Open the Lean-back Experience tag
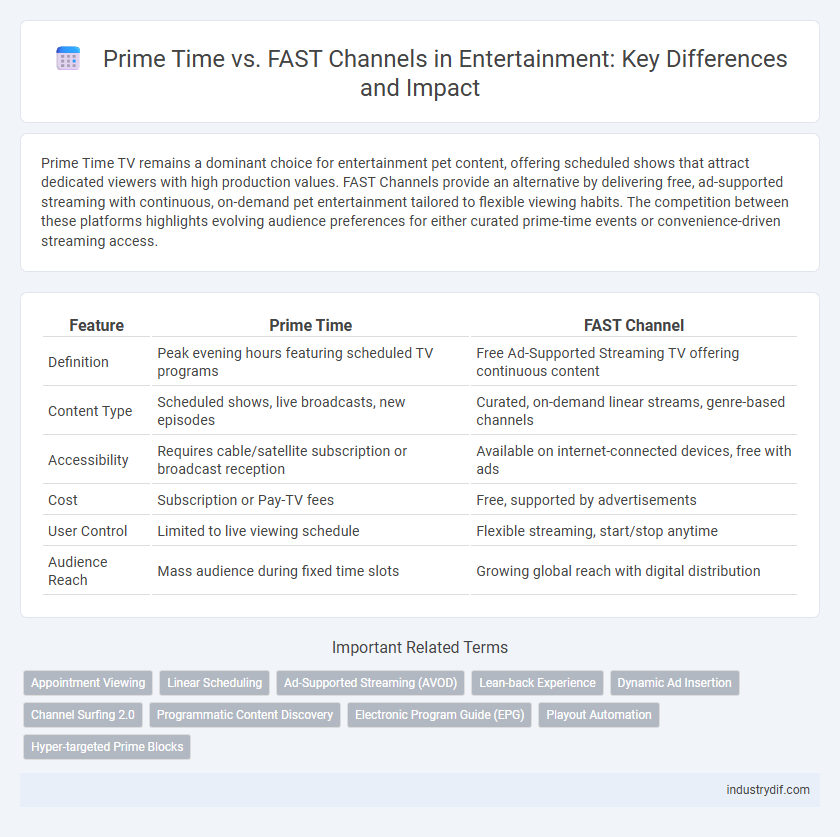Image resolution: width=840 pixels, height=837 pixels. pyautogui.click(x=537, y=683)
